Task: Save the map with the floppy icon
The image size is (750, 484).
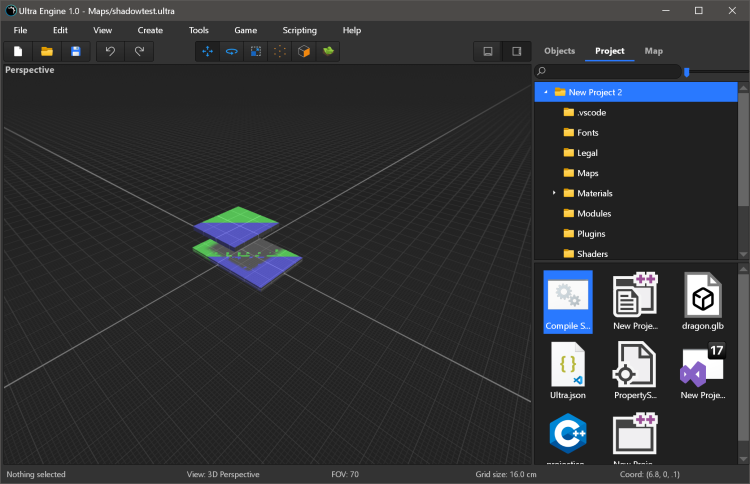Action: coord(75,51)
